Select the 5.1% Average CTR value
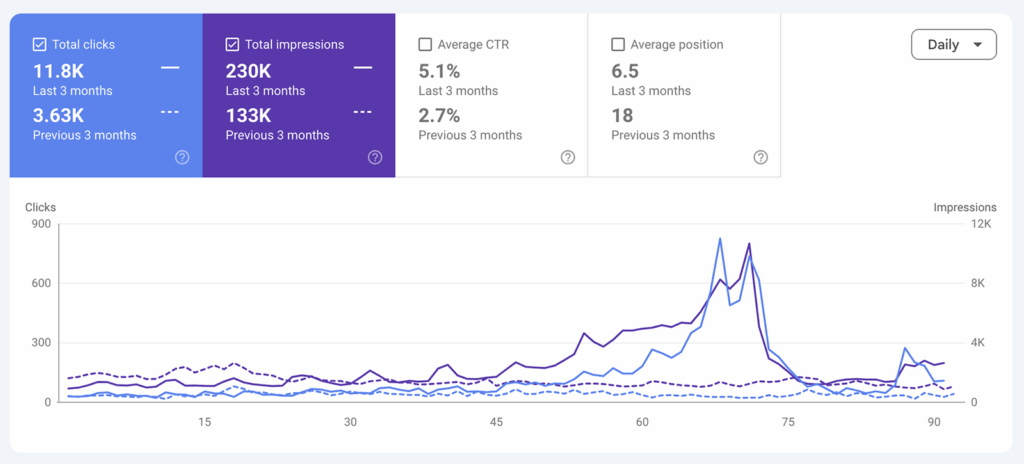The height and width of the screenshot is (464, 1024). coord(439,71)
